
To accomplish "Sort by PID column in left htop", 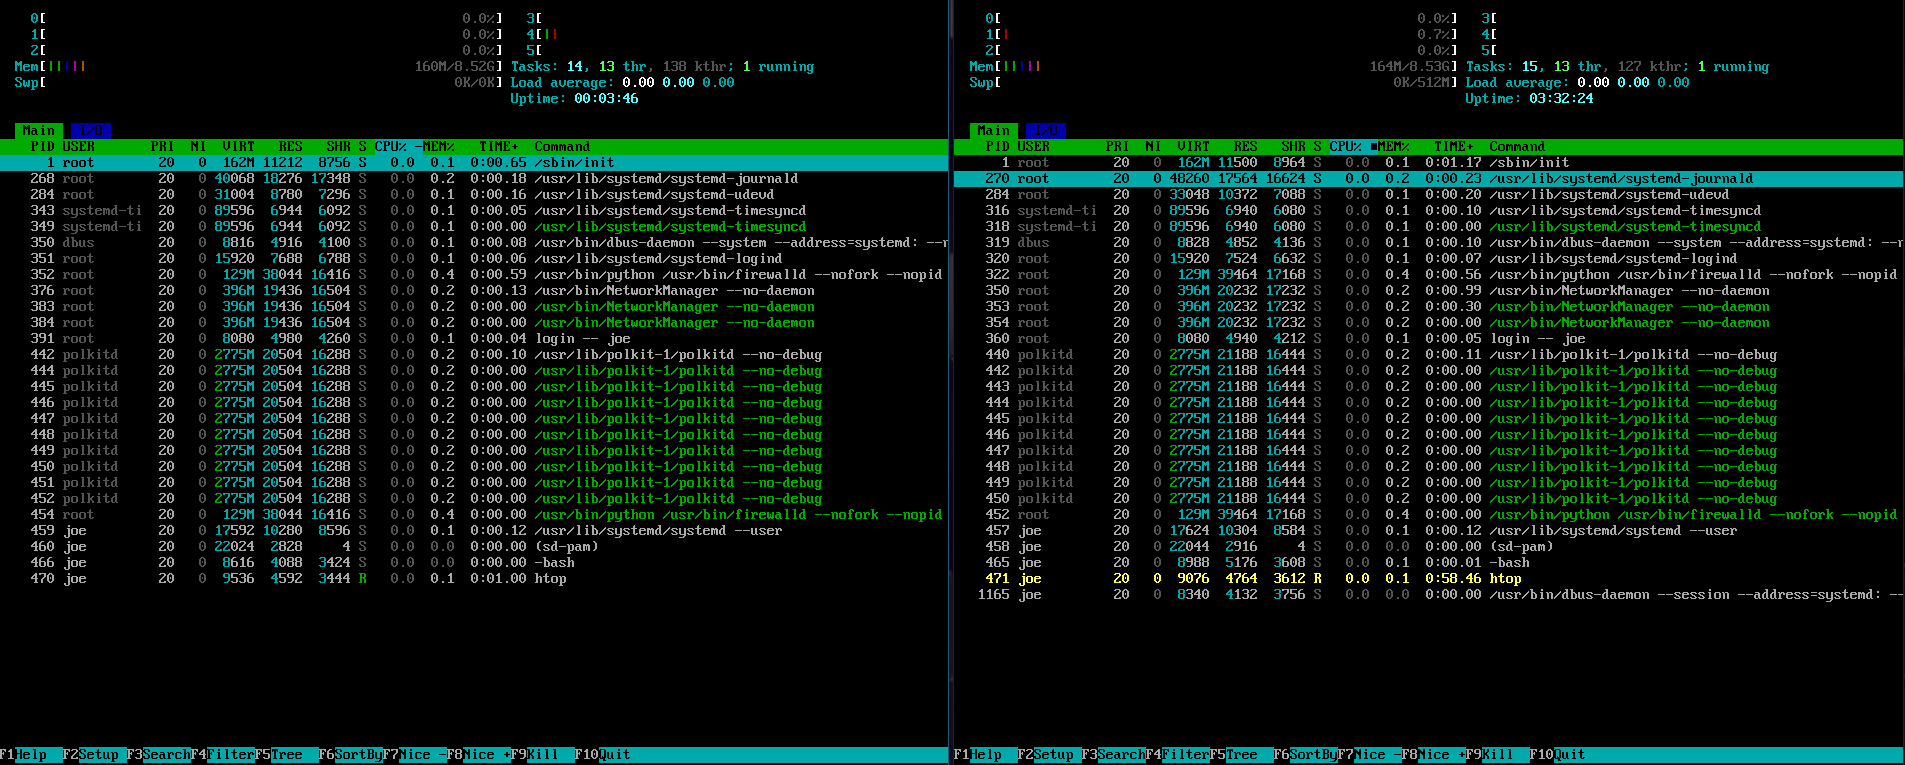I will pos(43,147).
